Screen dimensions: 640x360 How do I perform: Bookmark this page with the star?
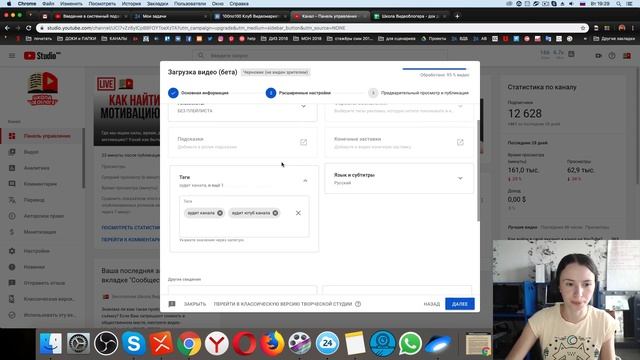click(583, 28)
